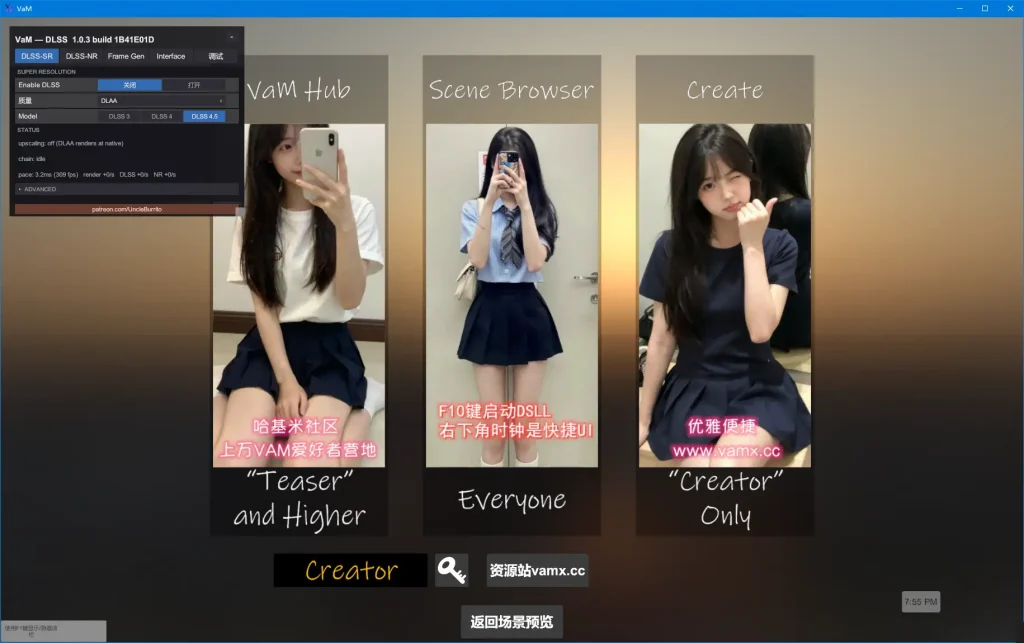Open the VaM Hub panel
Image resolution: width=1024 pixels, height=643 pixels.
pyautogui.click(x=299, y=295)
